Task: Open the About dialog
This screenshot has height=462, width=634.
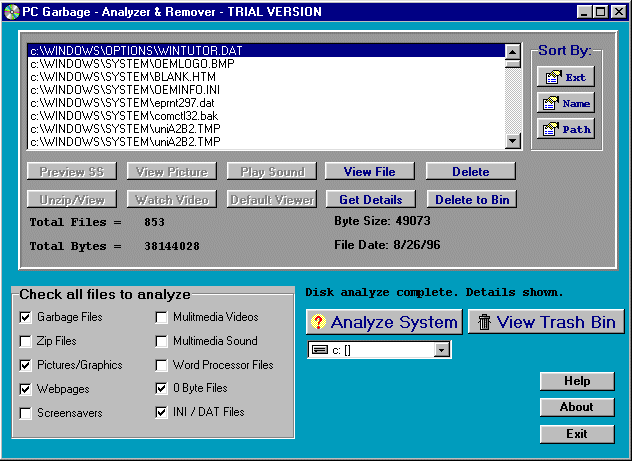Action: (x=577, y=407)
